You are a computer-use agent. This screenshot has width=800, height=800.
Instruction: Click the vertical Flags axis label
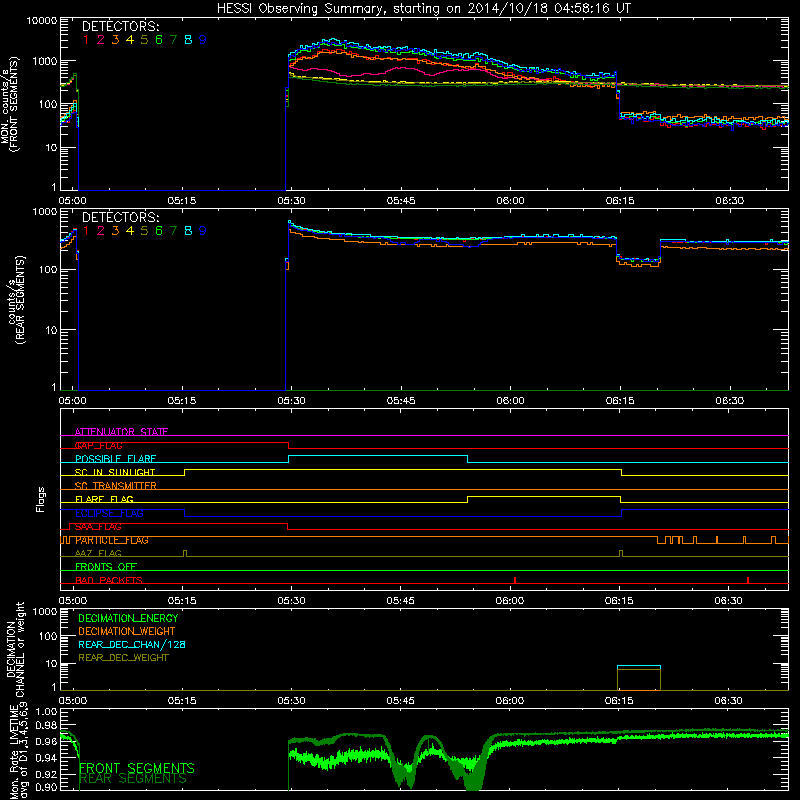pos(40,499)
